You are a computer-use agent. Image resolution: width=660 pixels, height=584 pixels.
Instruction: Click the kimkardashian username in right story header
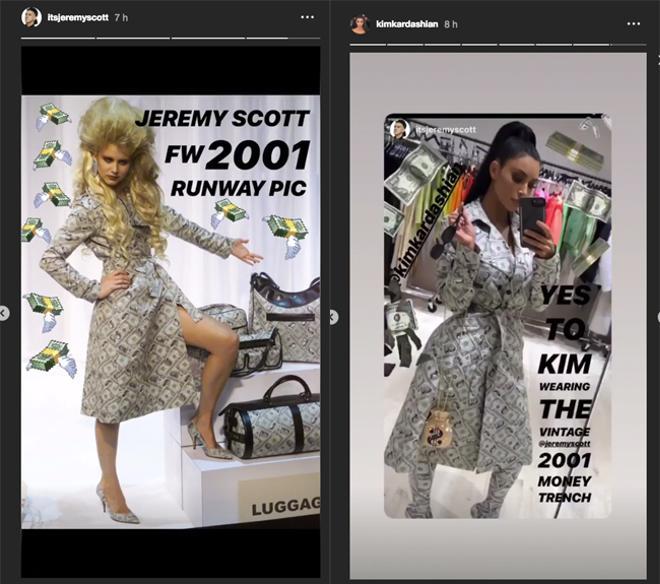click(x=407, y=24)
